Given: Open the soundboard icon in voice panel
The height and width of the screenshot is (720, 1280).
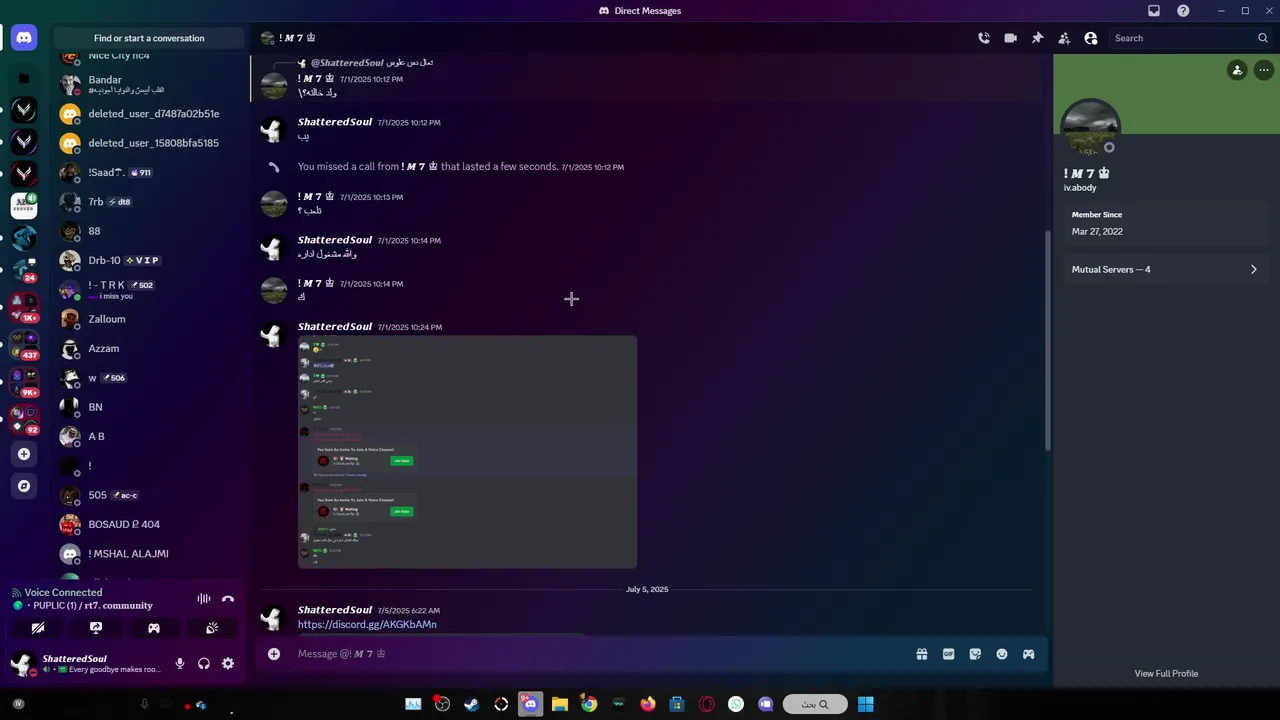Looking at the screenshot, I should click(212, 628).
